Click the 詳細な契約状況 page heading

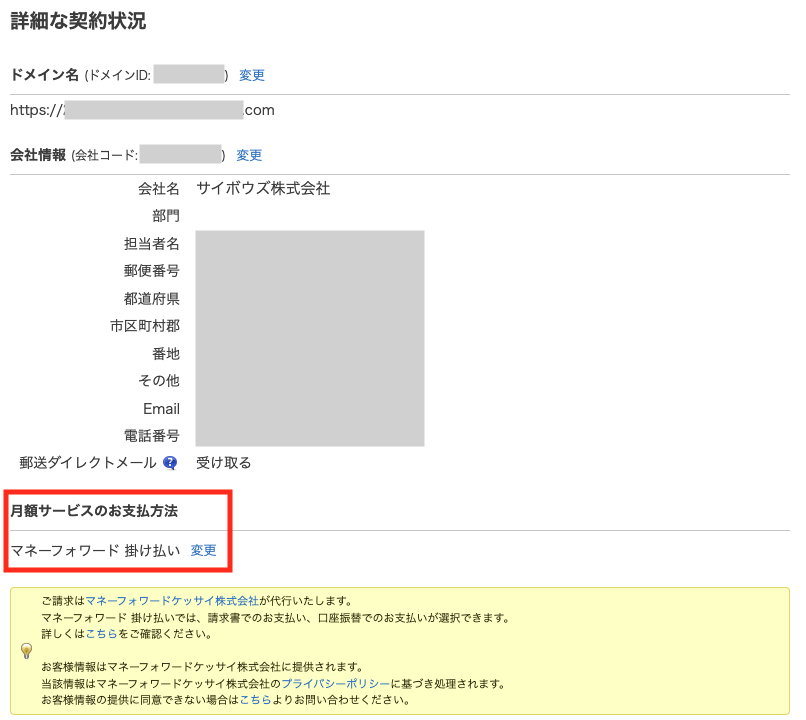(x=78, y=21)
